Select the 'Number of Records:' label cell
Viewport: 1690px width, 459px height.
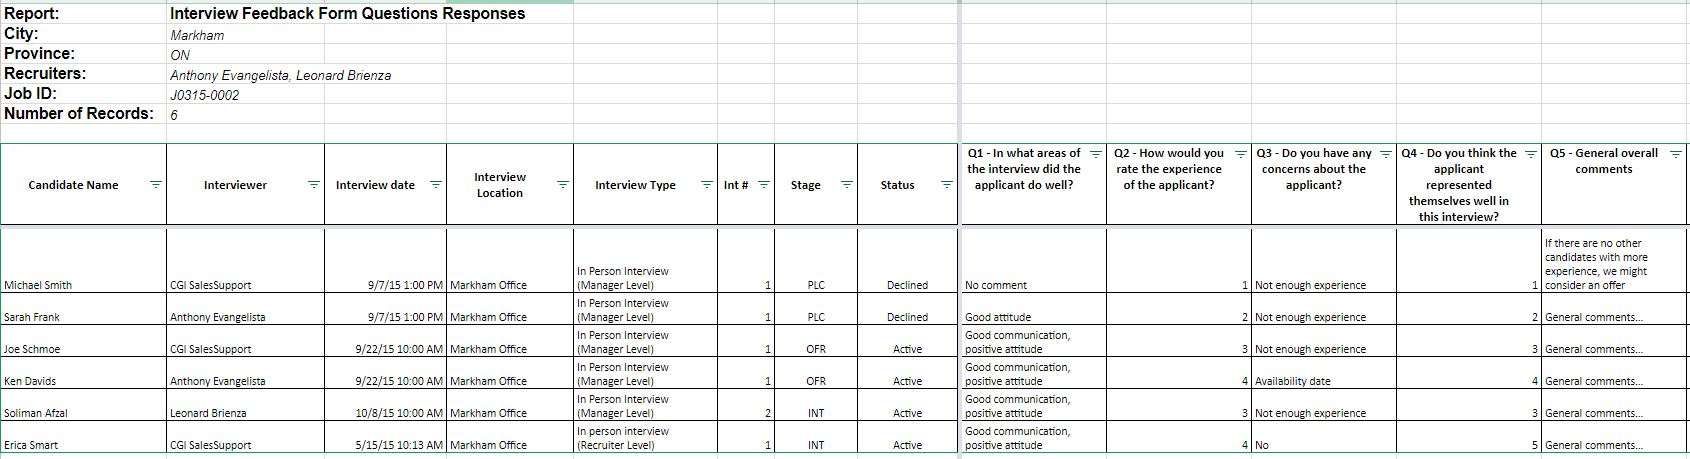tap(84, 114)
